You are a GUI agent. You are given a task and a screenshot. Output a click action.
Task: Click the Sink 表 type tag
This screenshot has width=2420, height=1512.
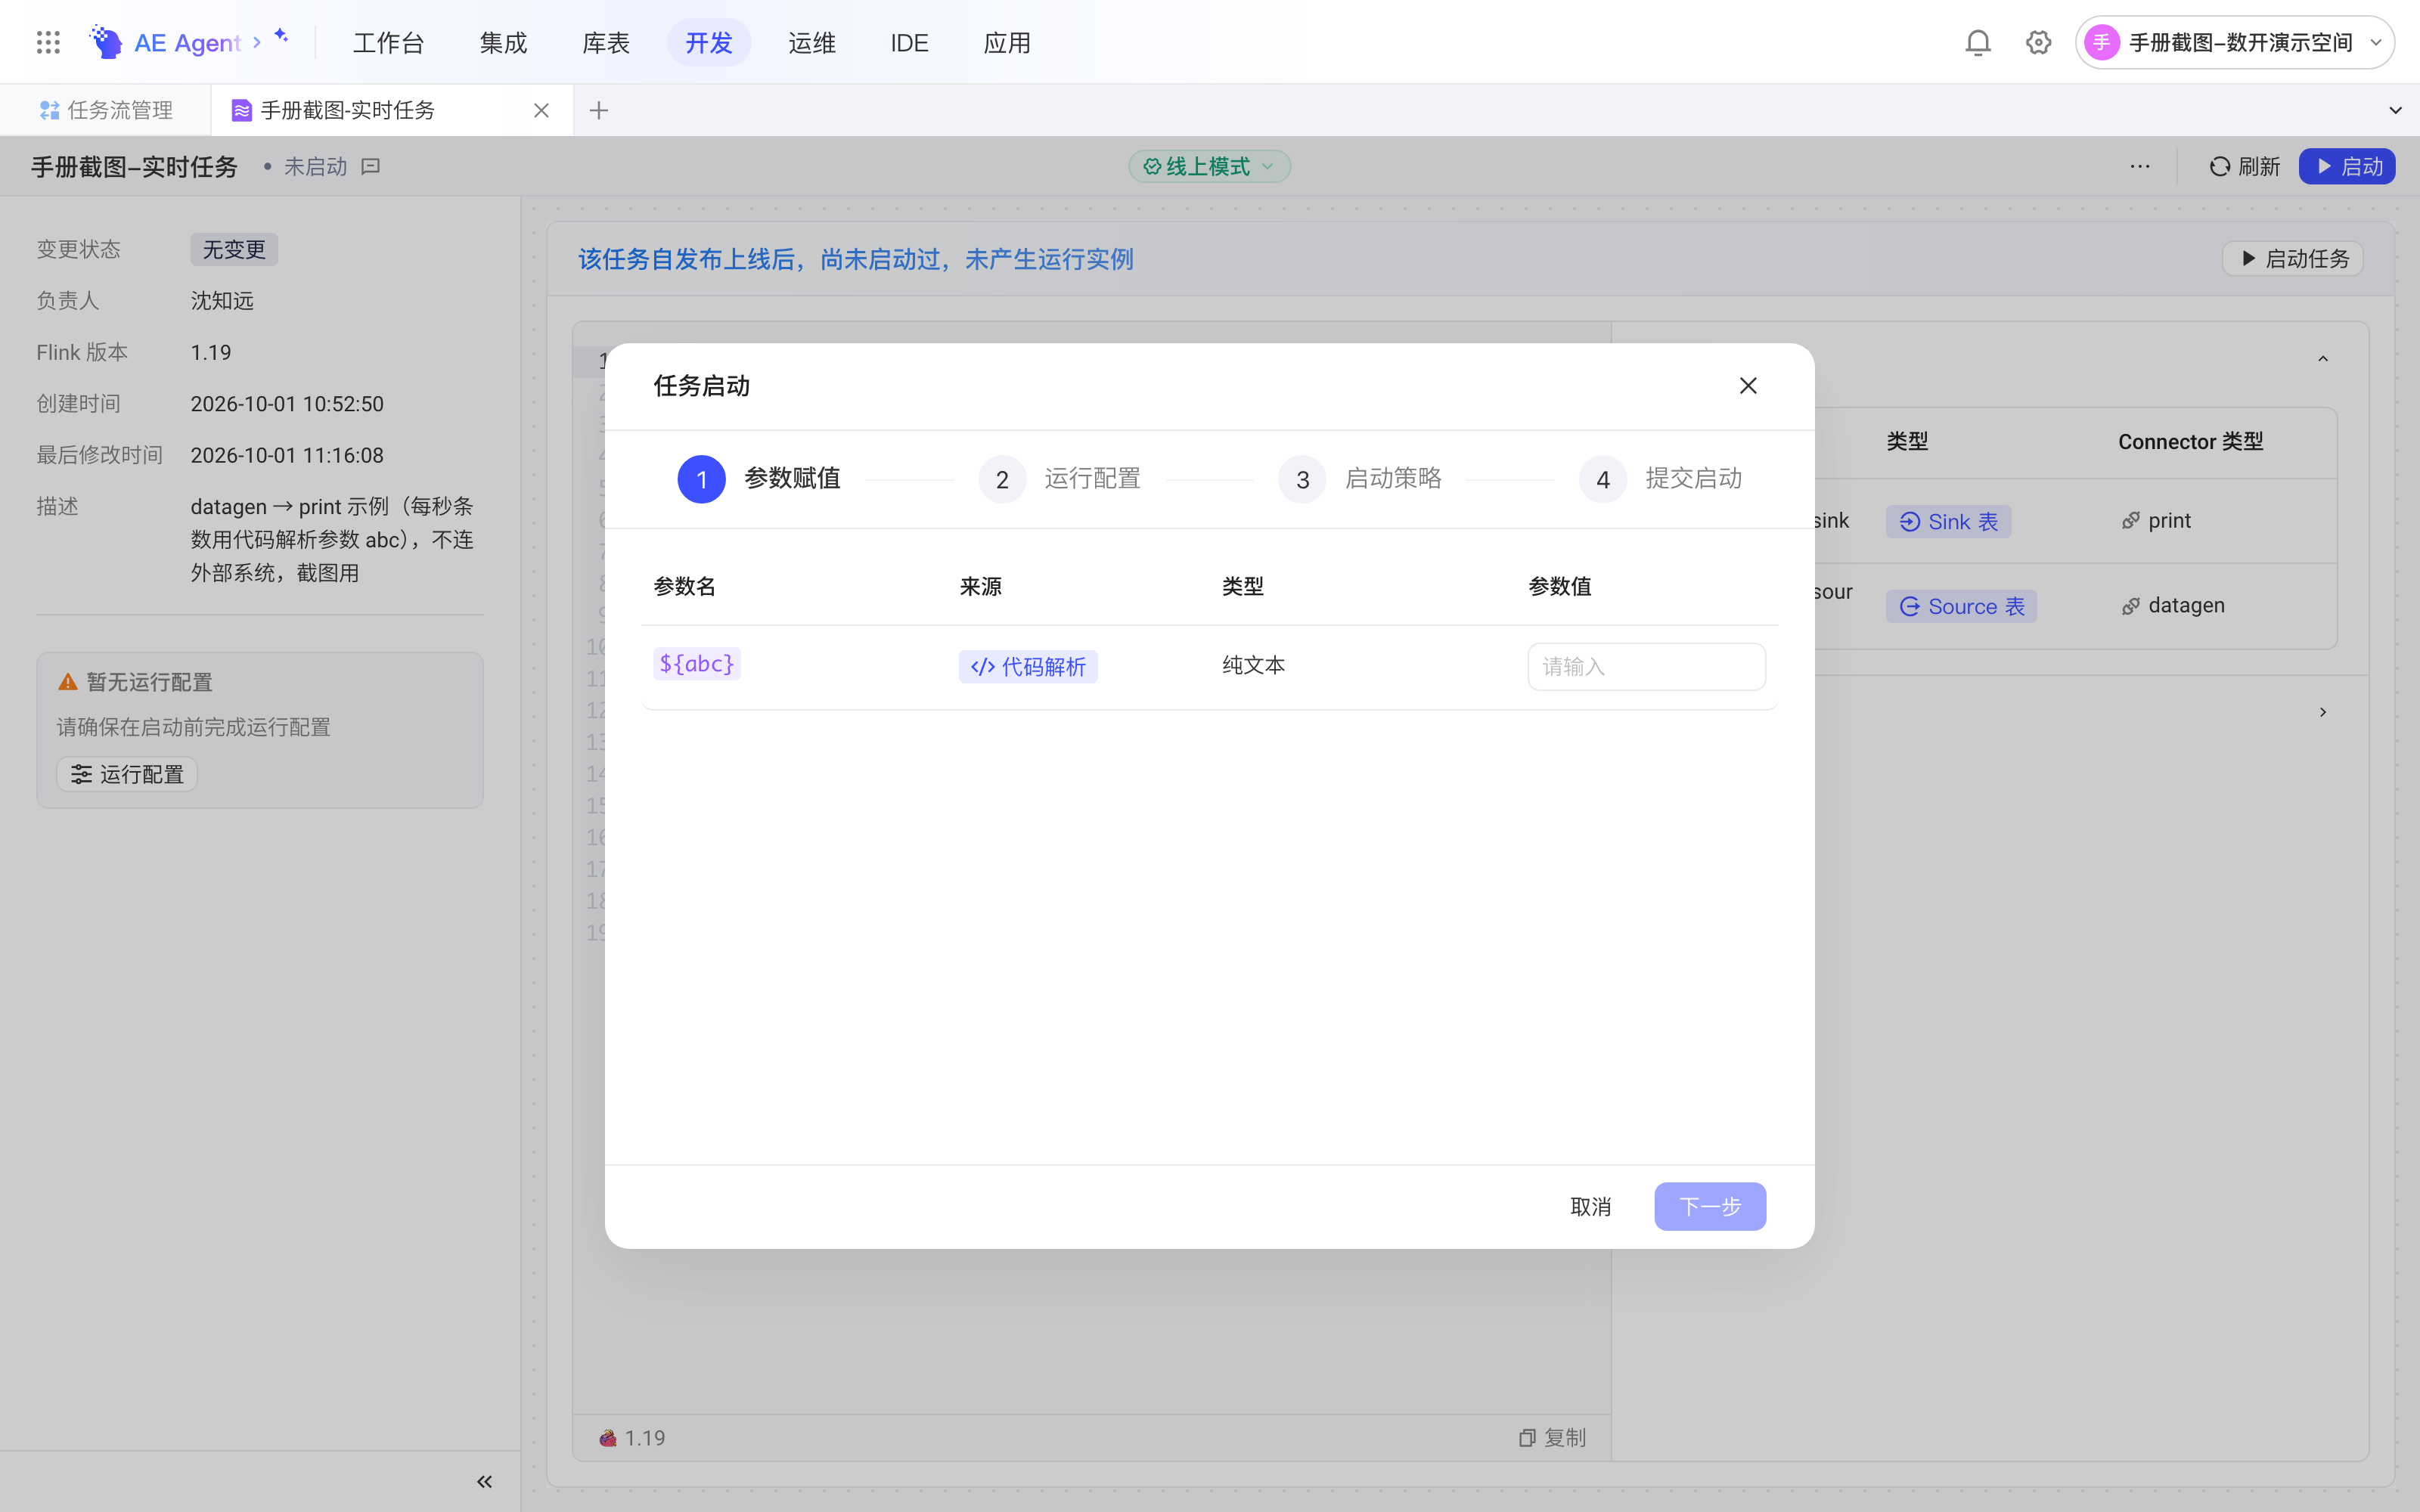coord(1948,521)
